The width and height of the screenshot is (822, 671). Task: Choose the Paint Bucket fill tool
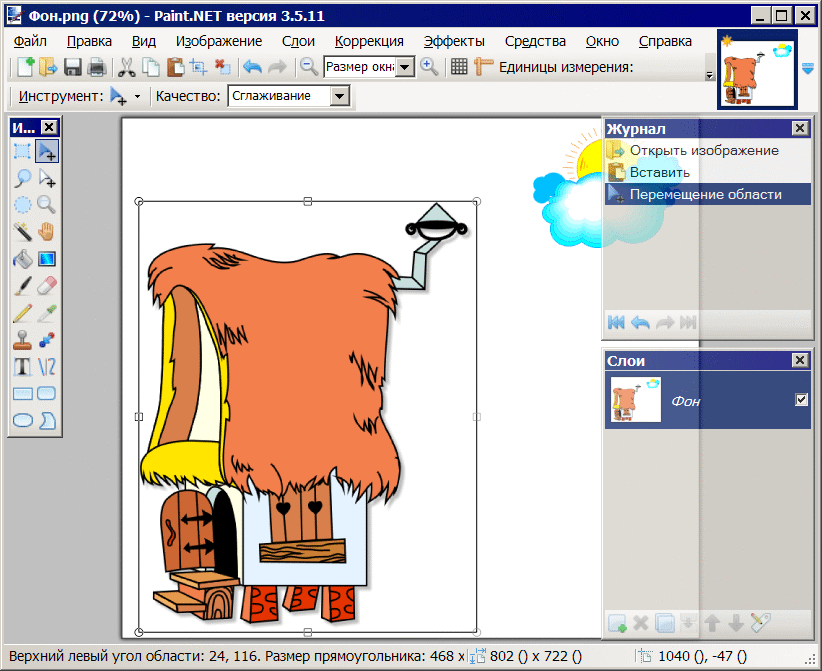click(x=22, y=259)
